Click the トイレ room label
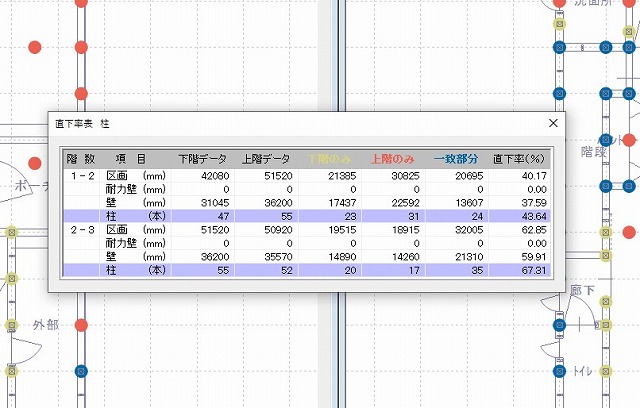The image size is (640, 408). pyautogui.click(x=583, y=372)
